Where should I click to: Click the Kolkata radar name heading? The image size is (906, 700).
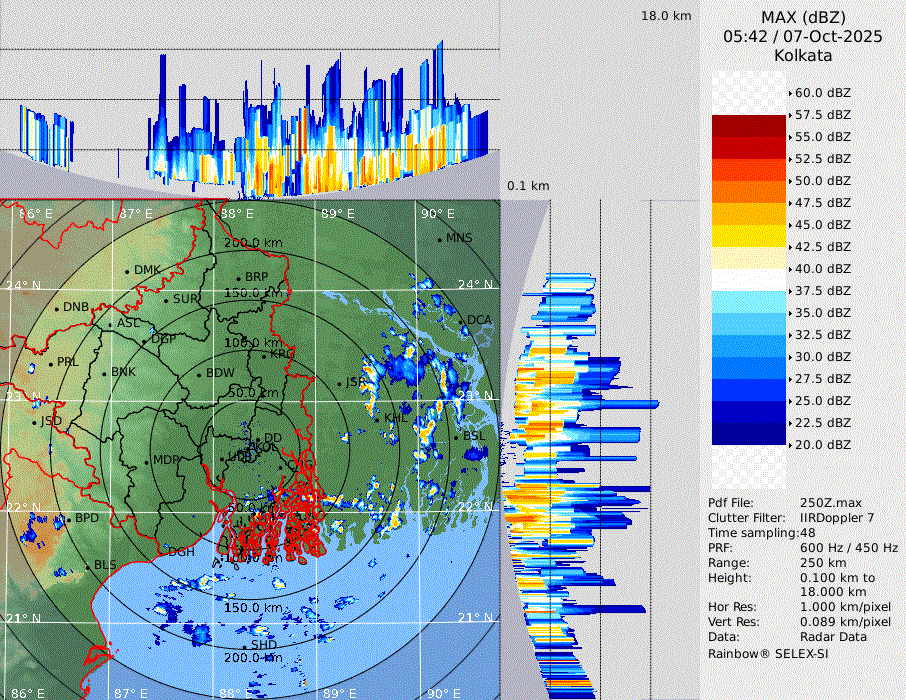point(803,55)
